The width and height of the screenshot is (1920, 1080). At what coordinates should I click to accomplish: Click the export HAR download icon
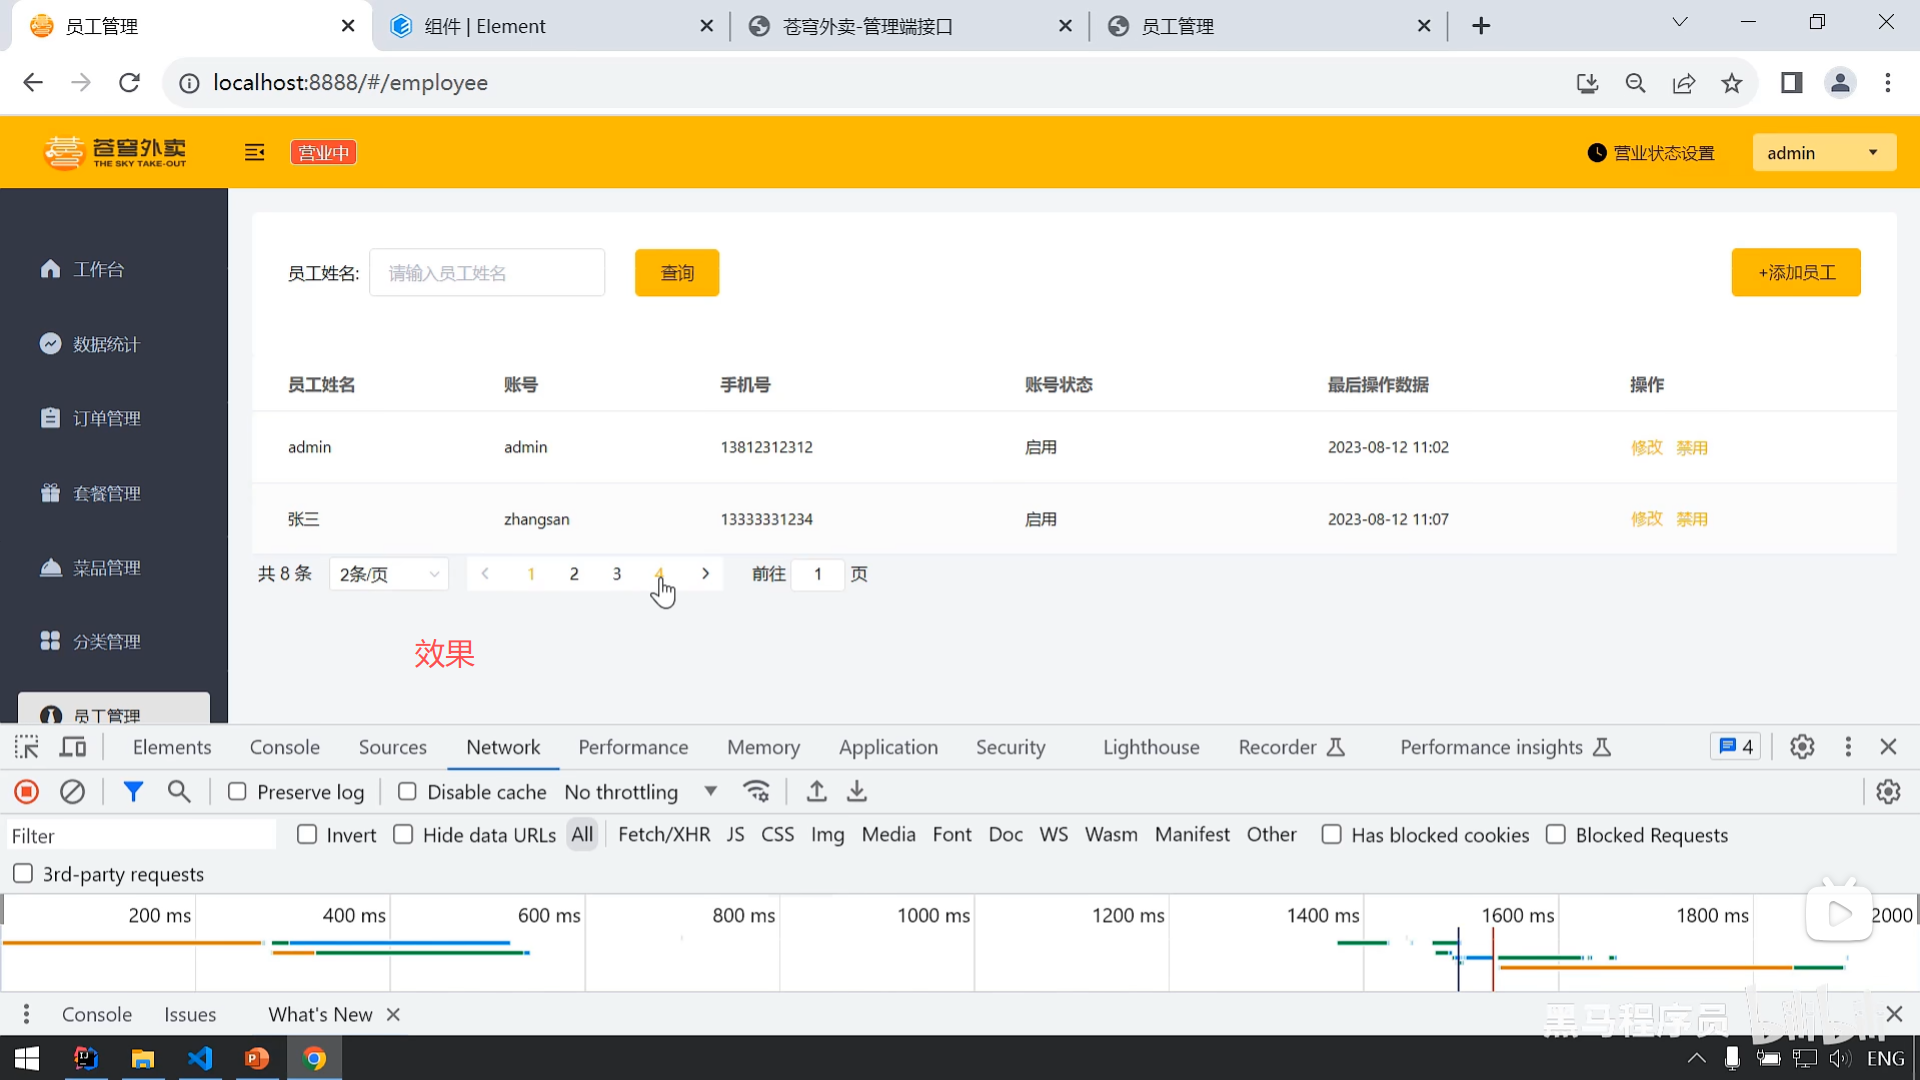(x=857, y=792)
